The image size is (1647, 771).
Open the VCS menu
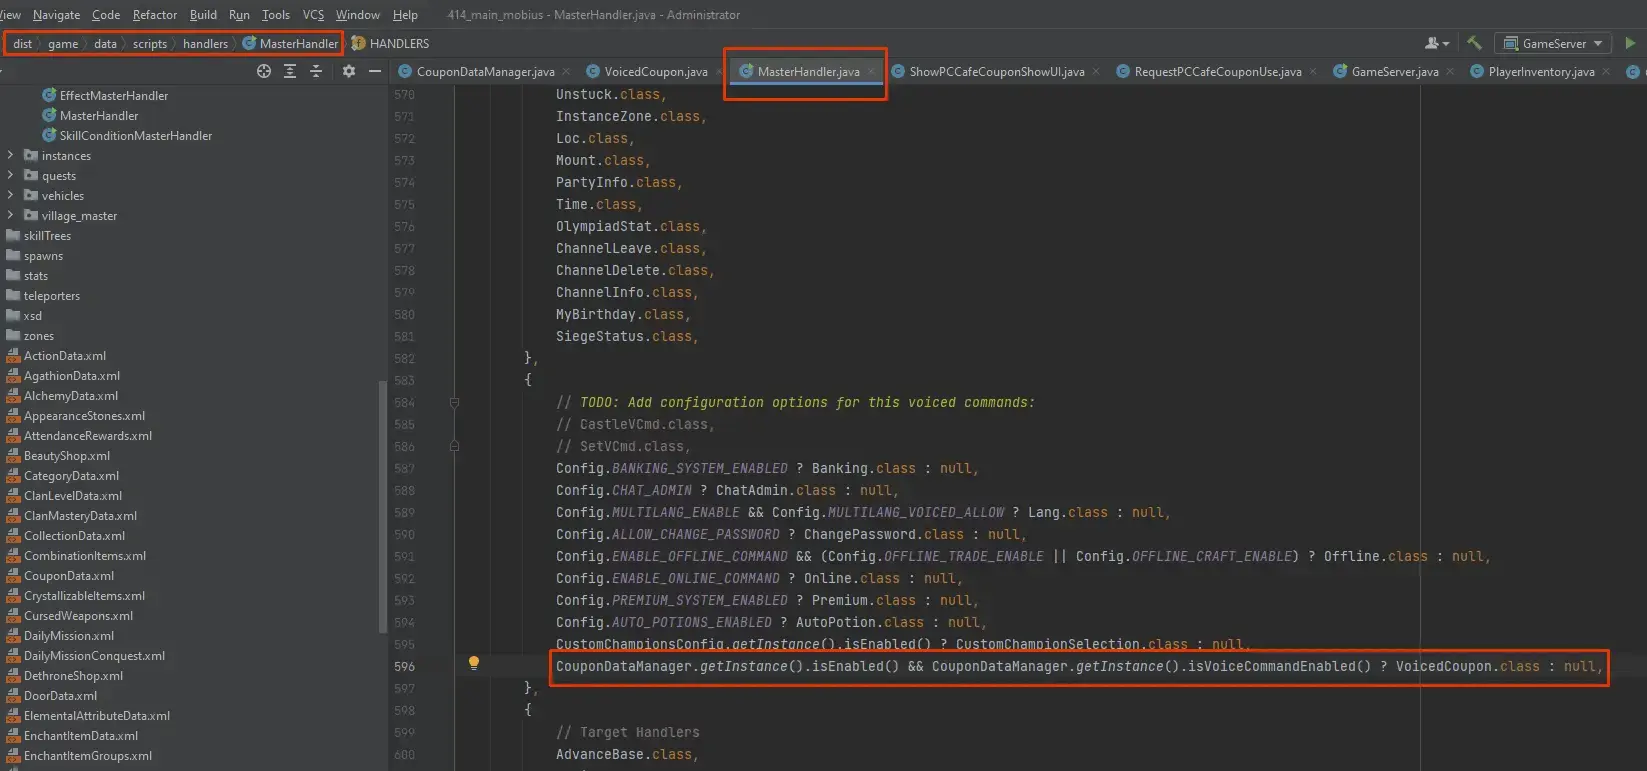[313, 15]
